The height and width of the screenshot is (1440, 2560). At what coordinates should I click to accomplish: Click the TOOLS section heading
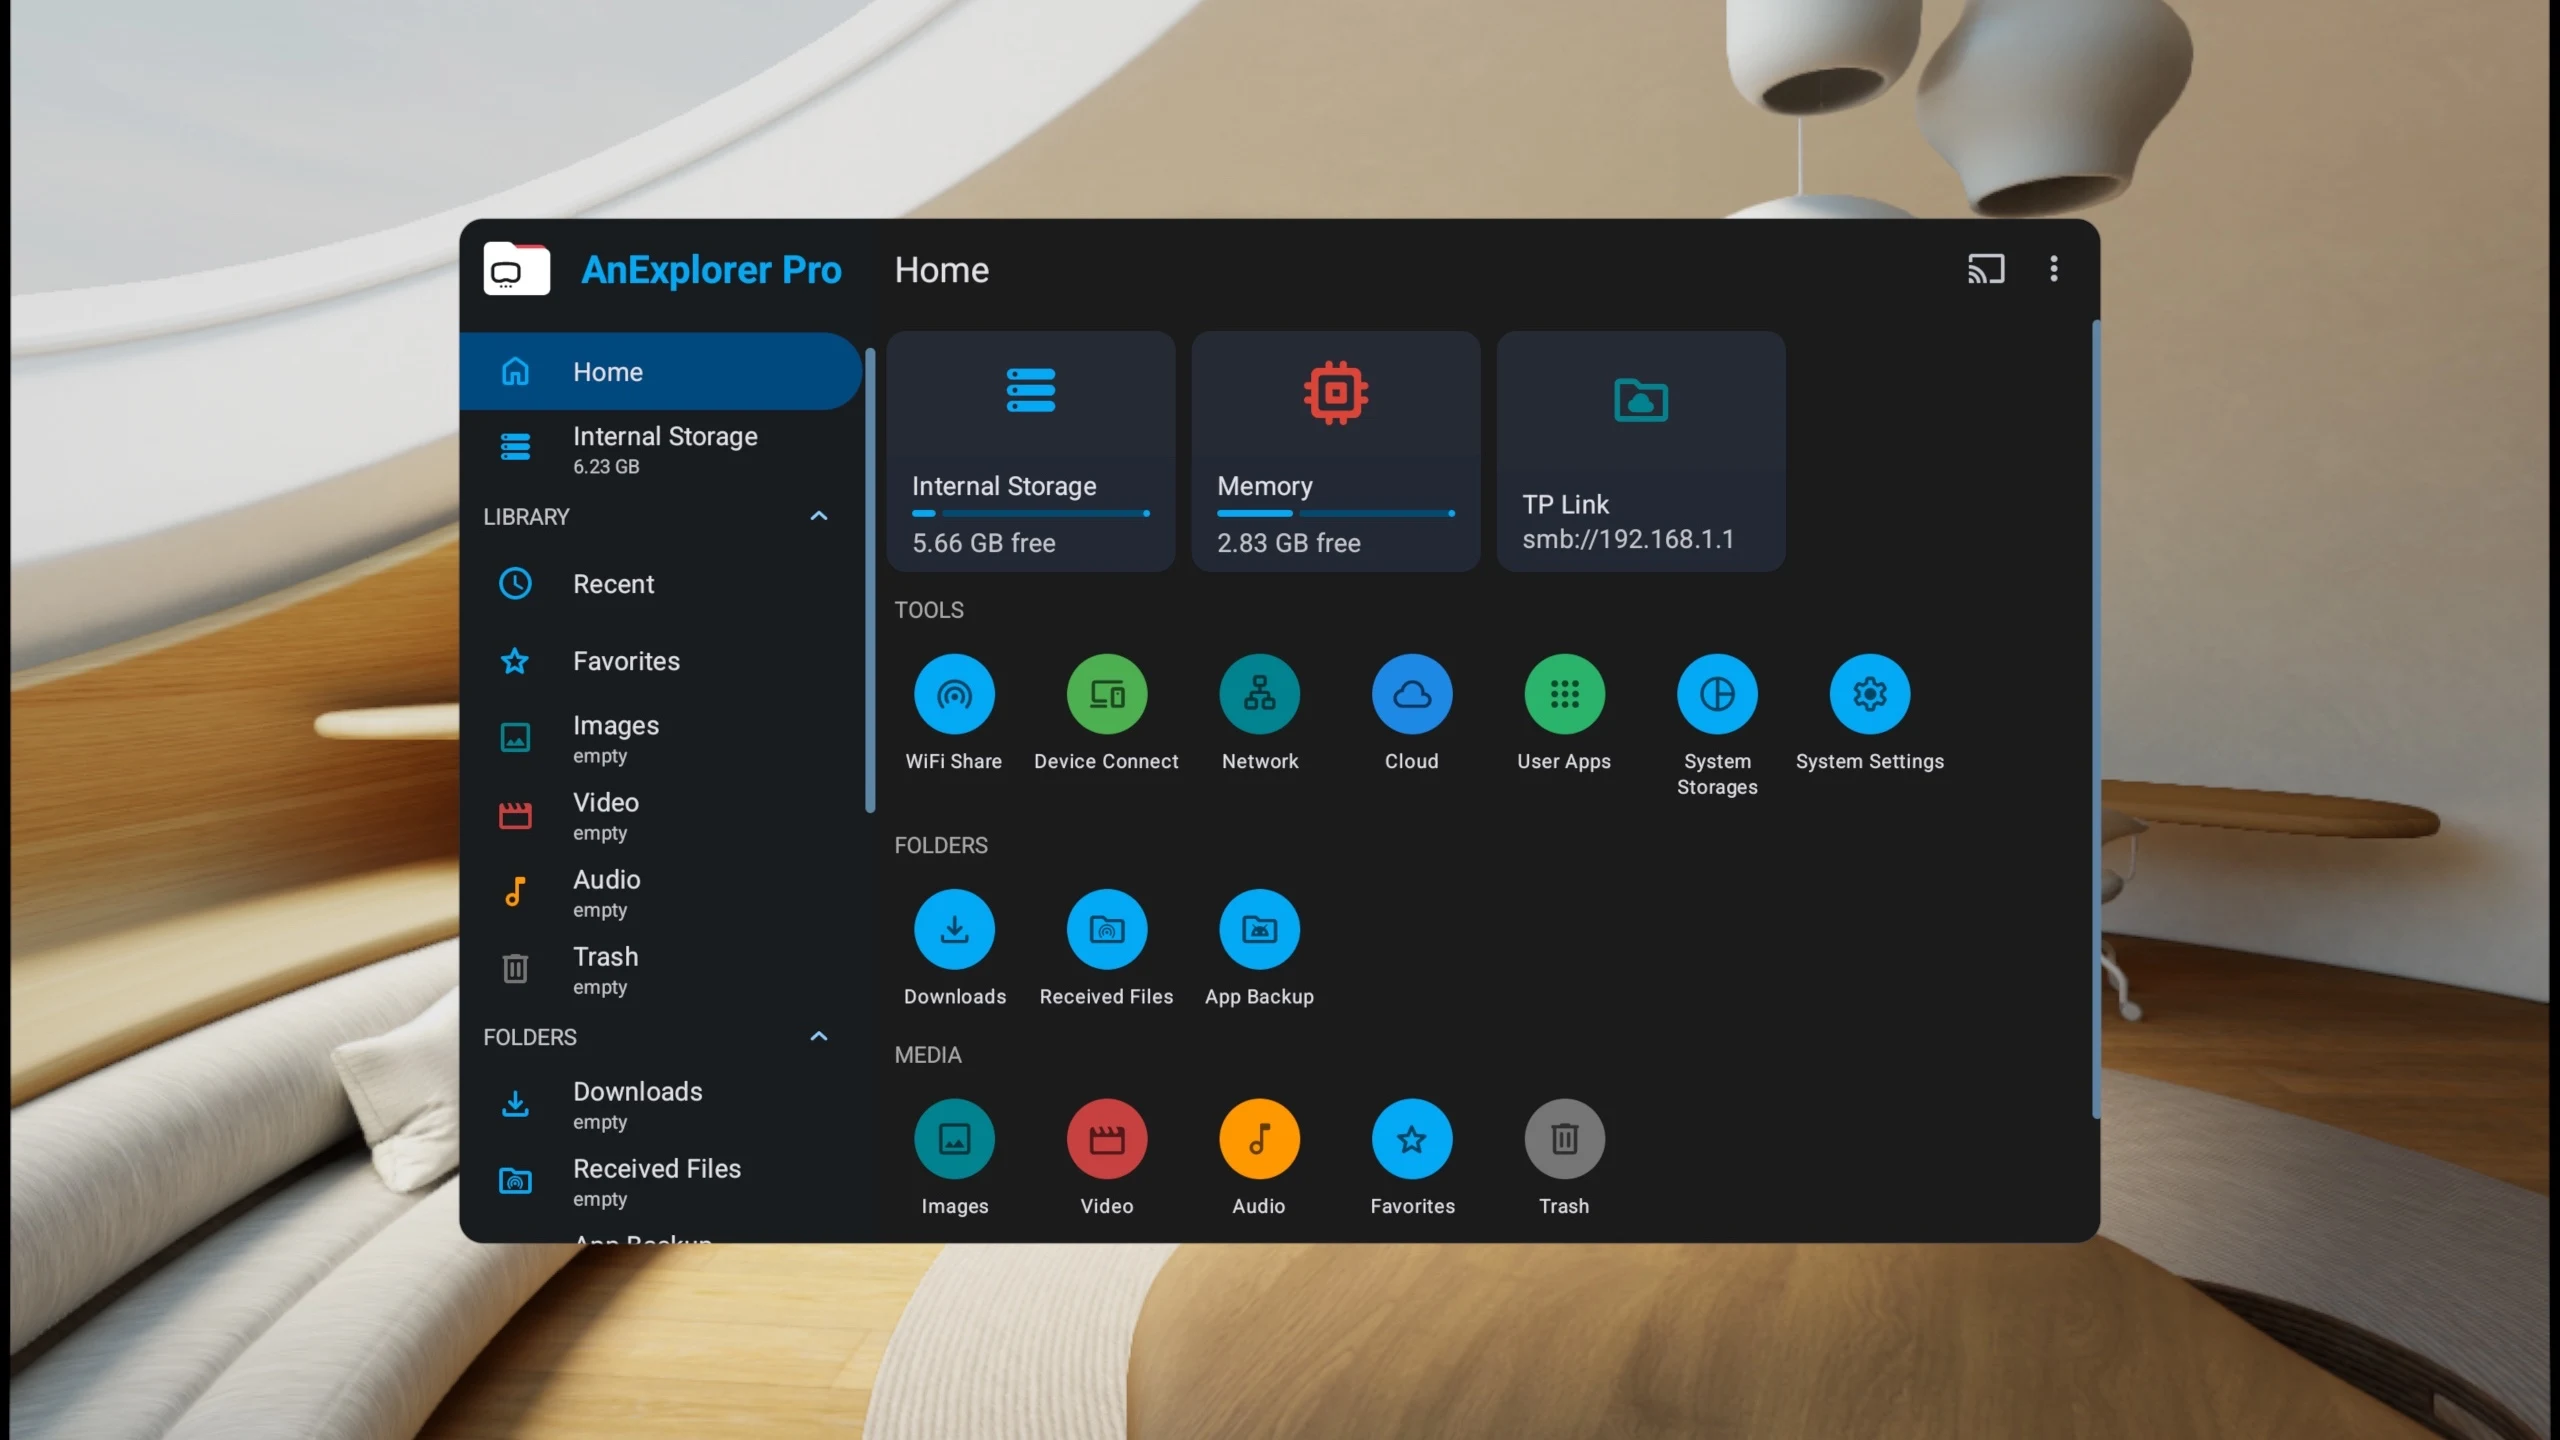[929, 610]
